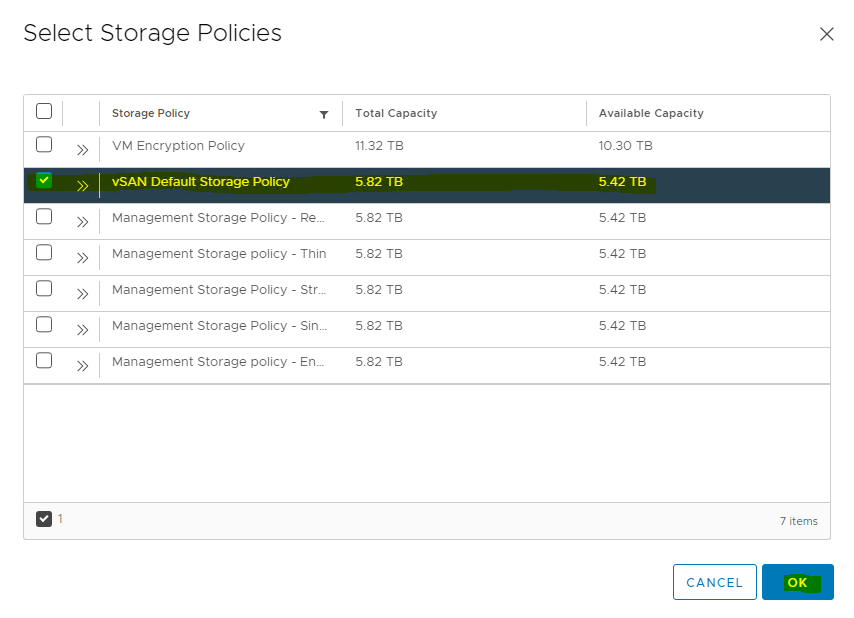Close the Select Storage Policies dialog
Image resolution: width=854 pixels, height=618 pixels.
(x=826, y=34)
